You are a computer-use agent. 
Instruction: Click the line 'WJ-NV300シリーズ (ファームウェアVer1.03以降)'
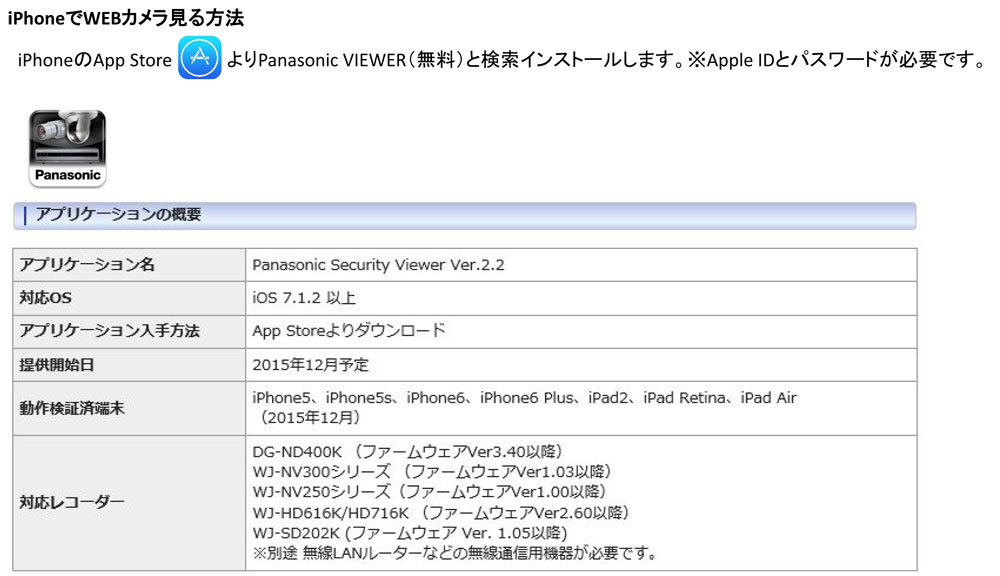pos(433,472)
